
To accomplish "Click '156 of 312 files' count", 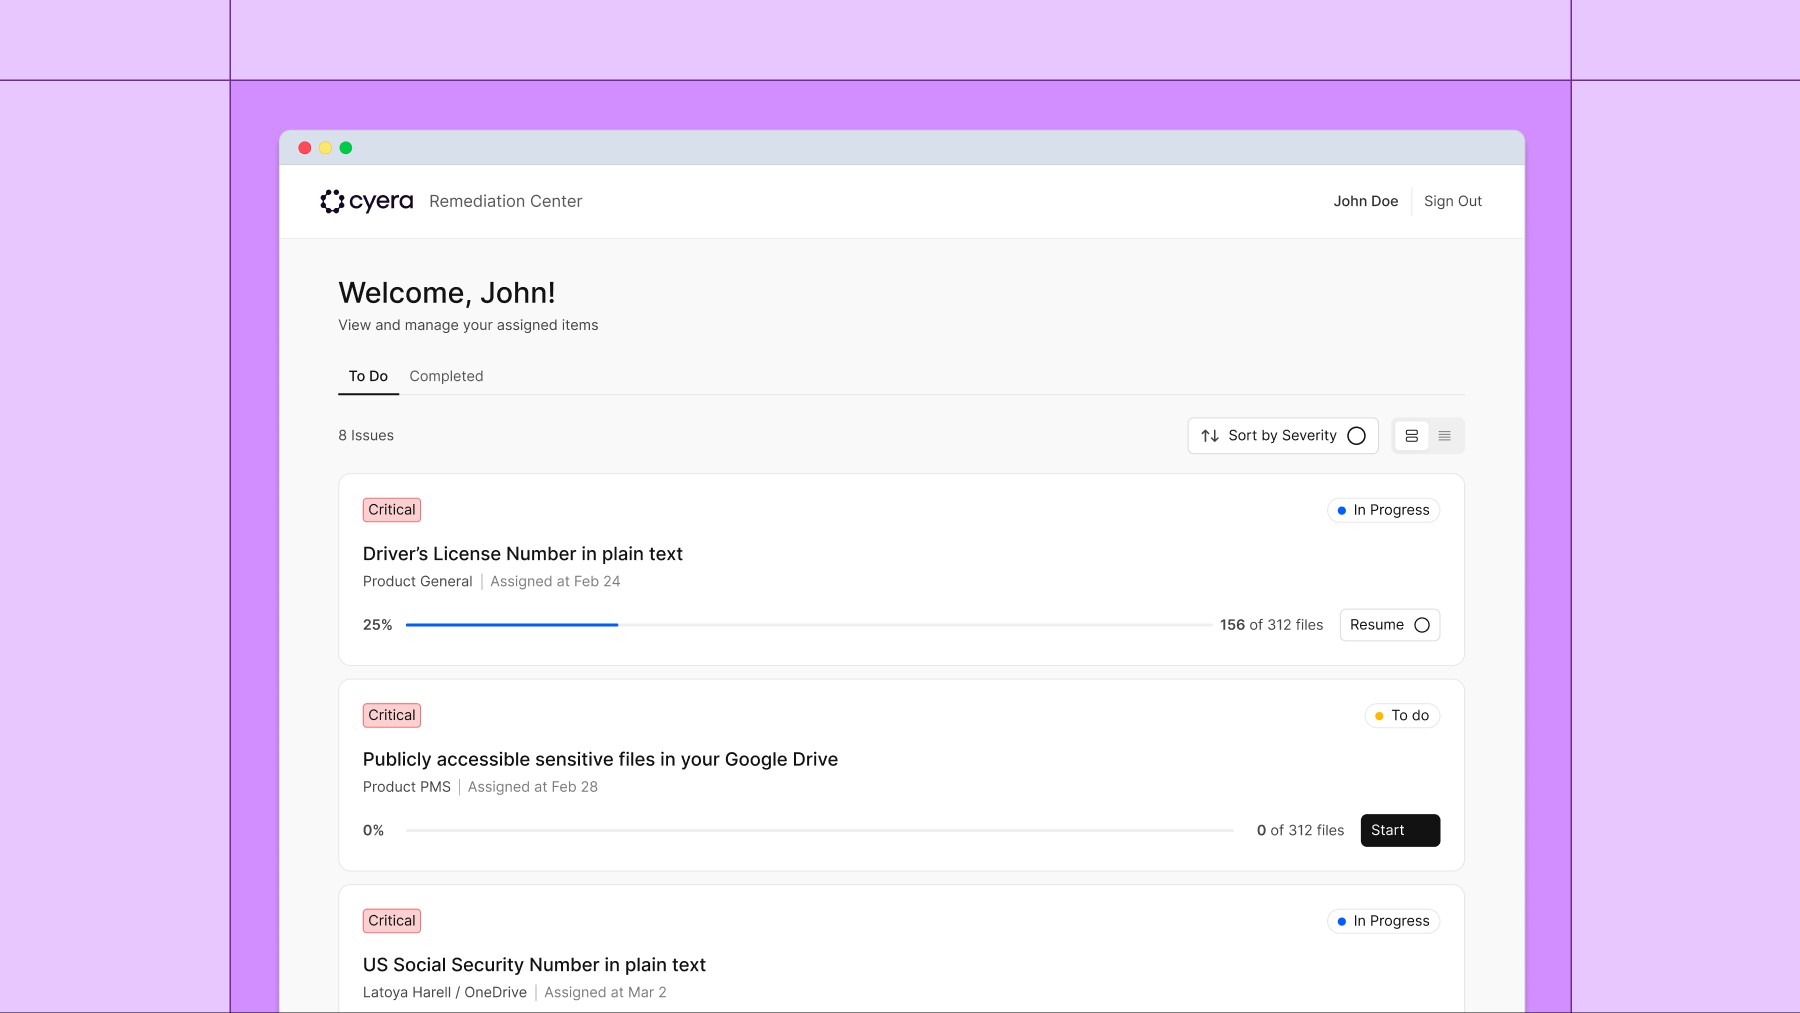I will (x=1271, y=625).
